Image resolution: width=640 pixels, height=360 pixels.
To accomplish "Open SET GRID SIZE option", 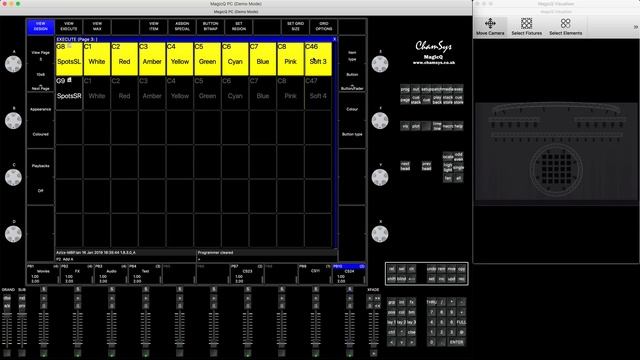I will pos(296,27).
